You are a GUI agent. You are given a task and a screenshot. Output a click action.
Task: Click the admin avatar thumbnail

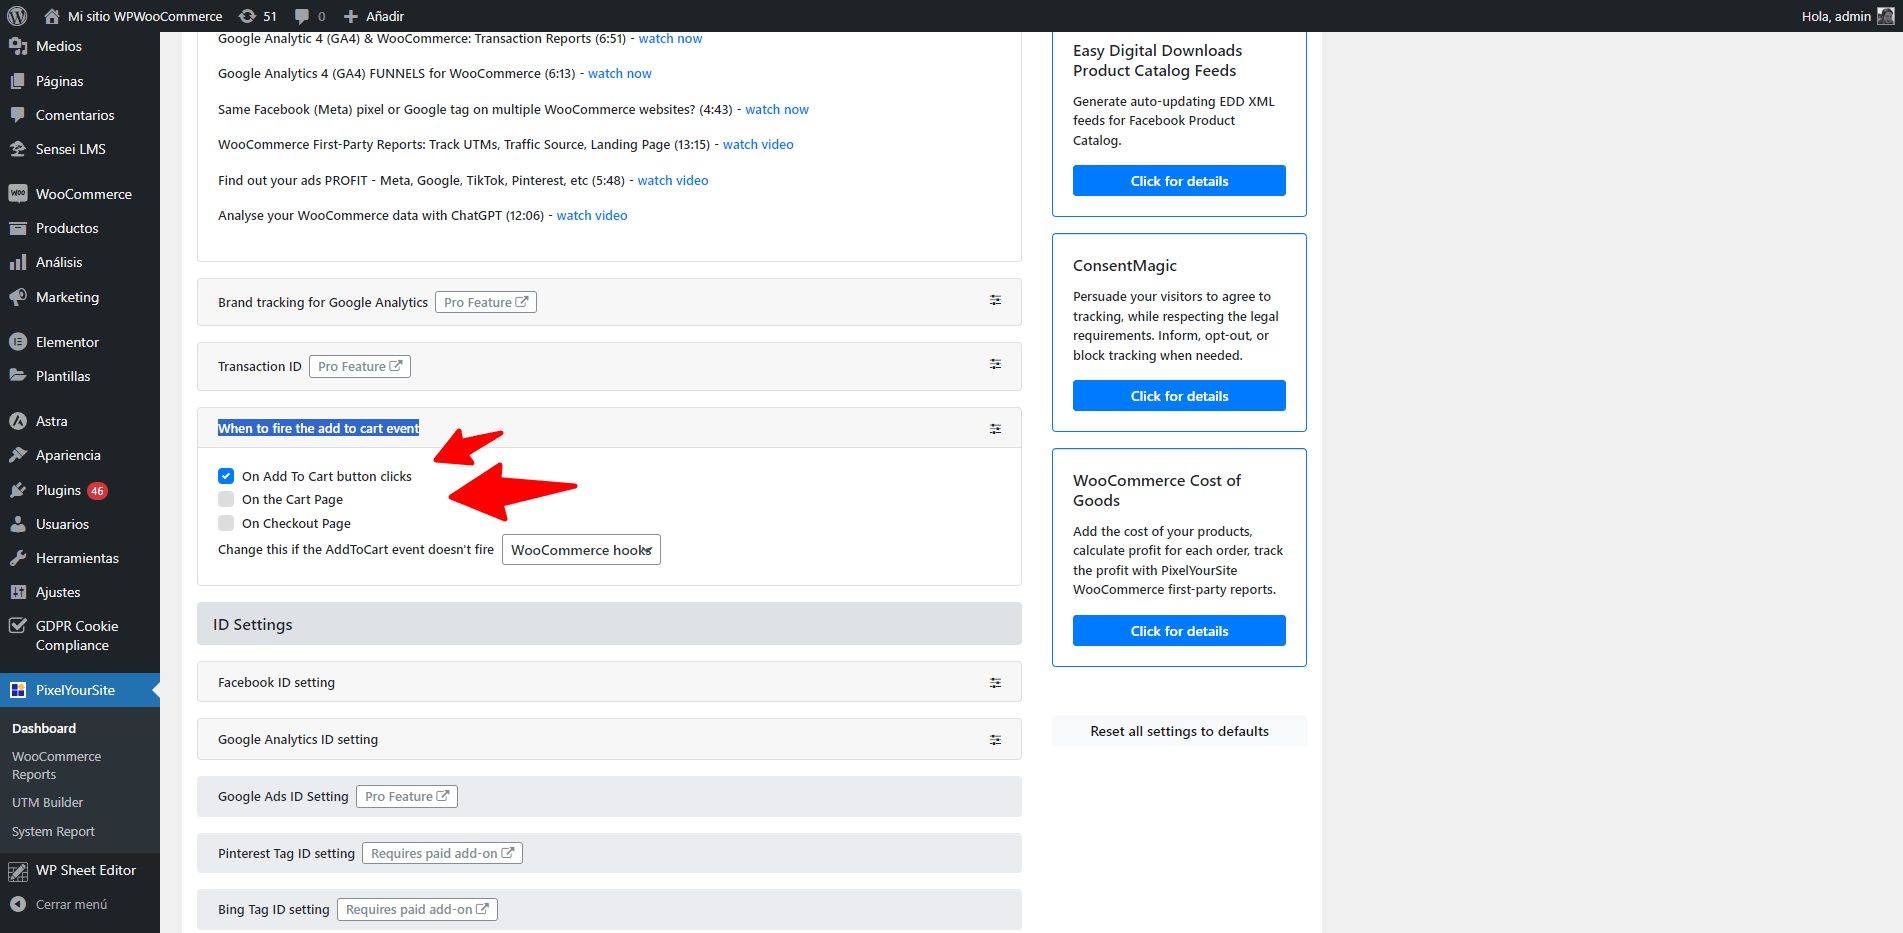(x=1885, y=16)
